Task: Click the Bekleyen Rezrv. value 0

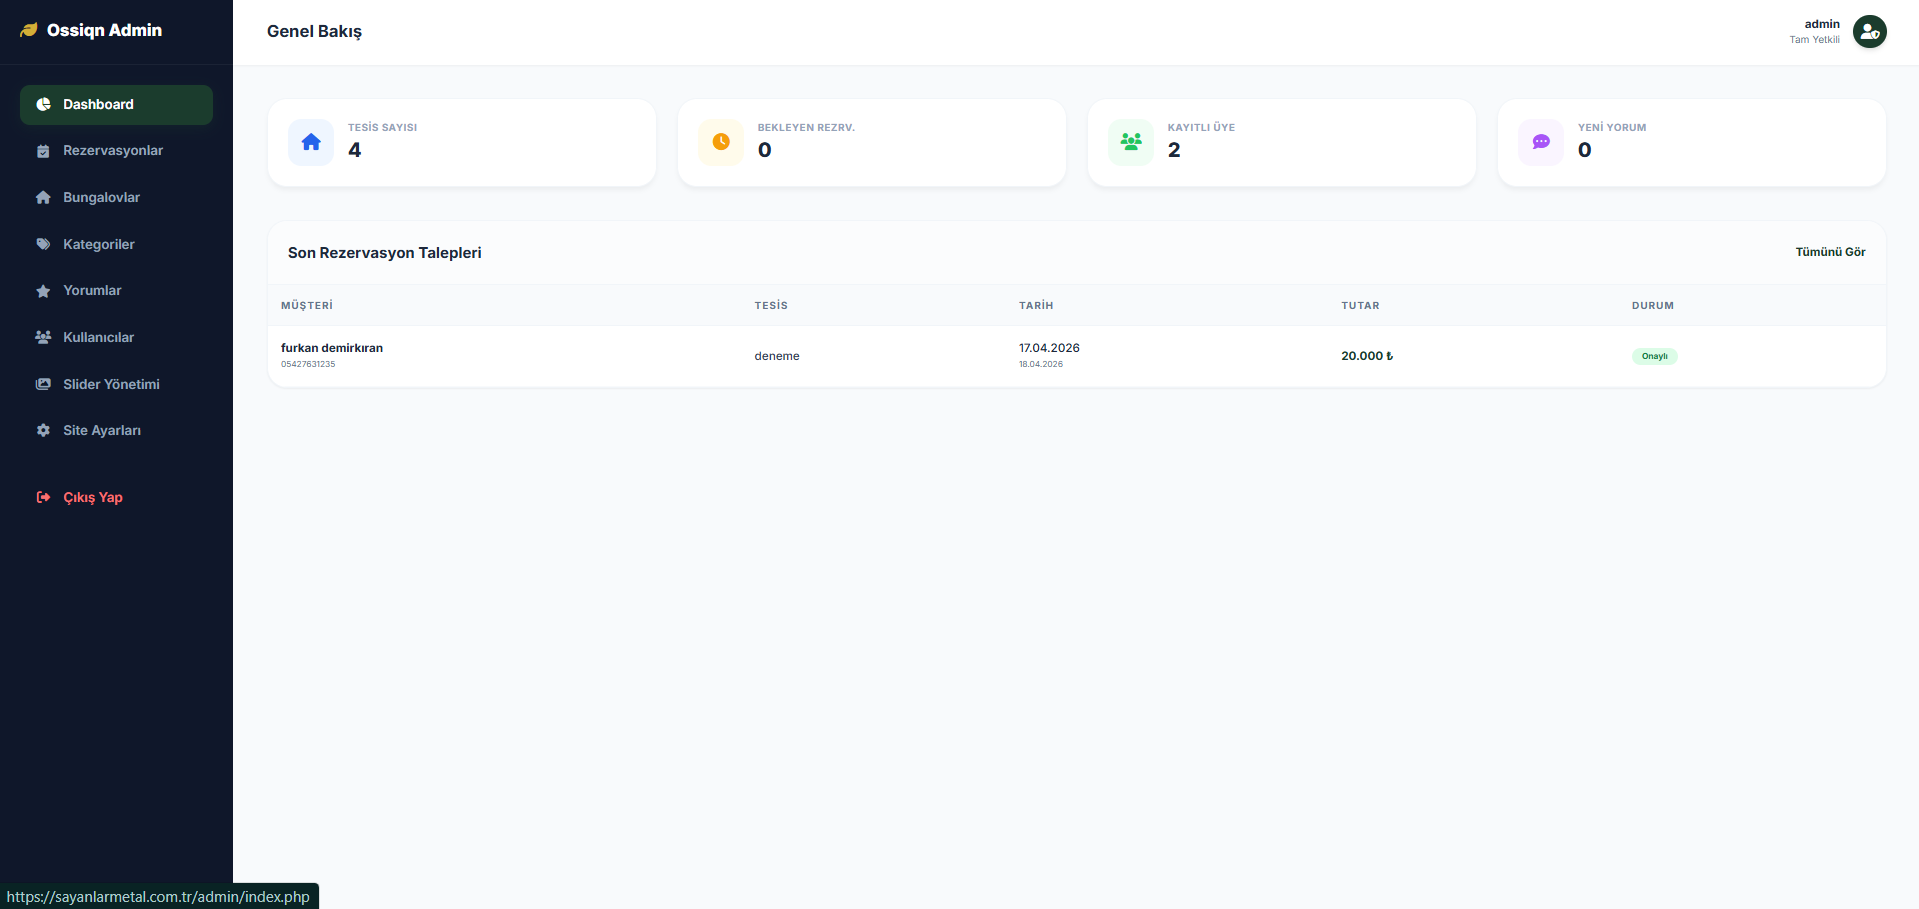Action: pos(765,150)
